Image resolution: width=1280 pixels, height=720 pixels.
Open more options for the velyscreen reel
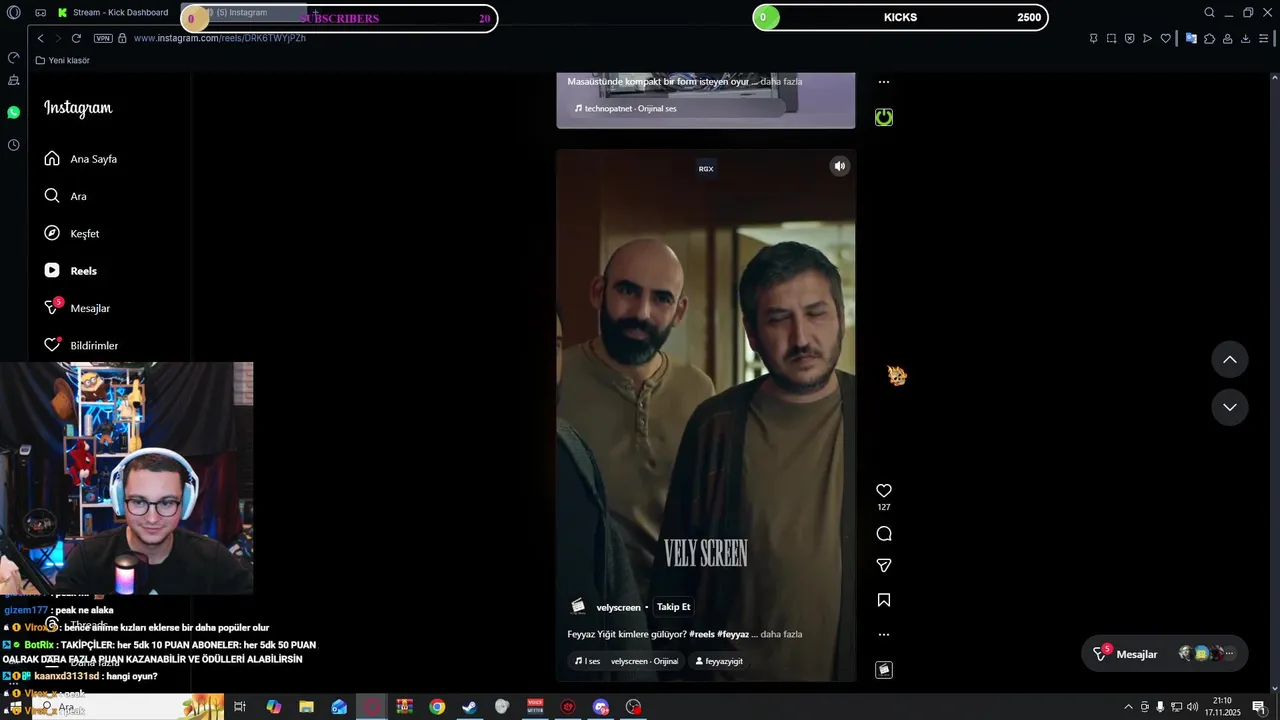tap(884, 634)
